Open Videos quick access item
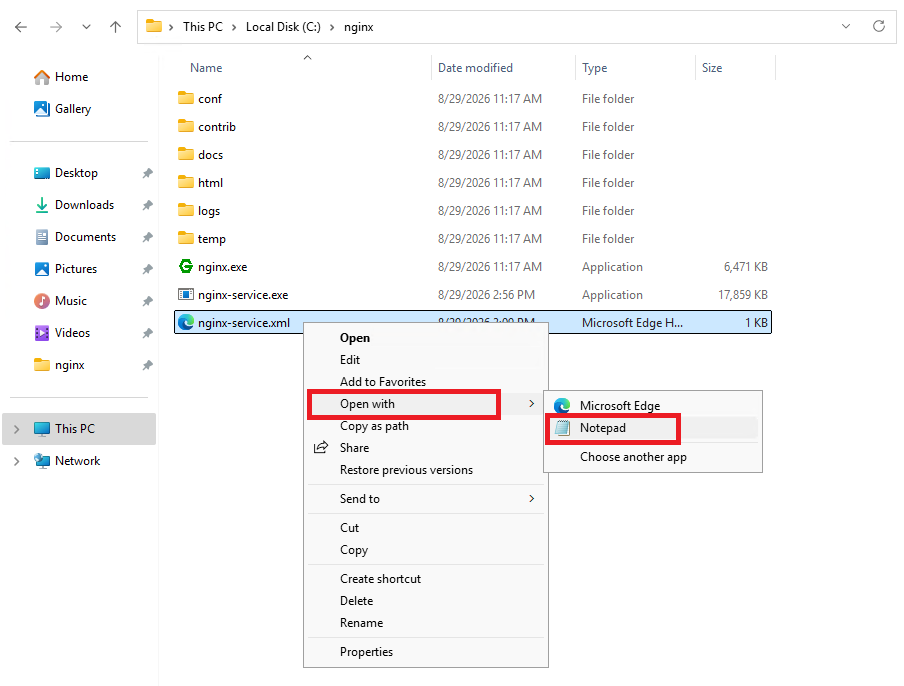Image resolution: width=904 pixels, height=686 pixels. point(62,333)
